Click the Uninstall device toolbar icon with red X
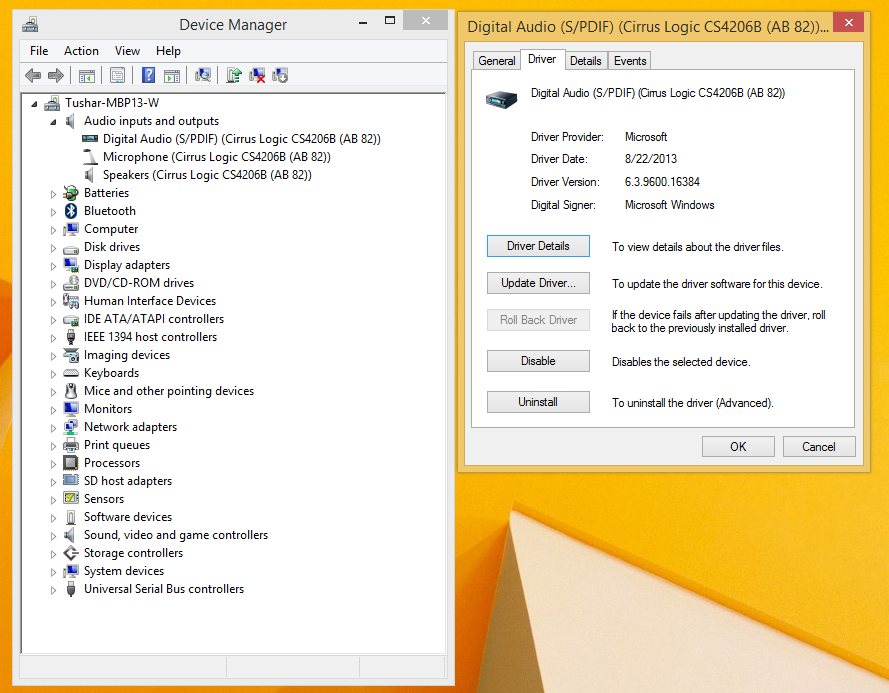 257,75
